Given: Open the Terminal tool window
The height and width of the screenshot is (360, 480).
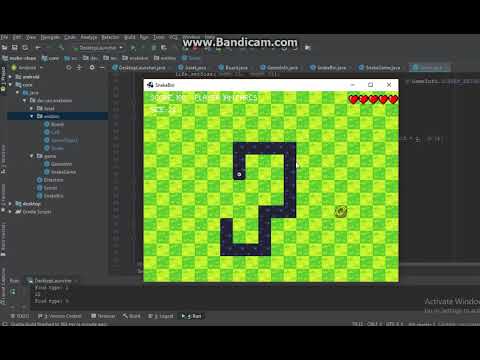Looking at the screenshot, I should [x=103, y=316].
